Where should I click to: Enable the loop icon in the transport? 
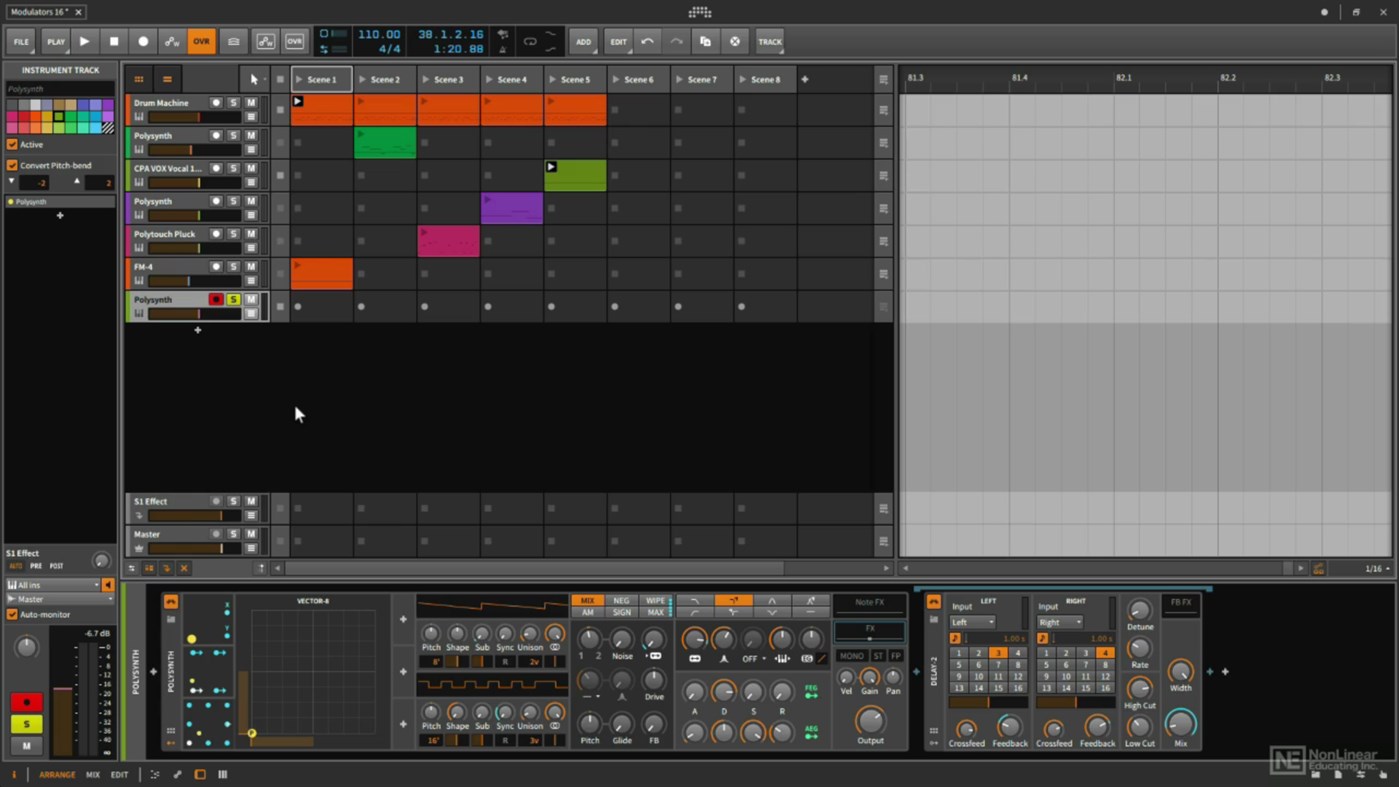[531, 41]
